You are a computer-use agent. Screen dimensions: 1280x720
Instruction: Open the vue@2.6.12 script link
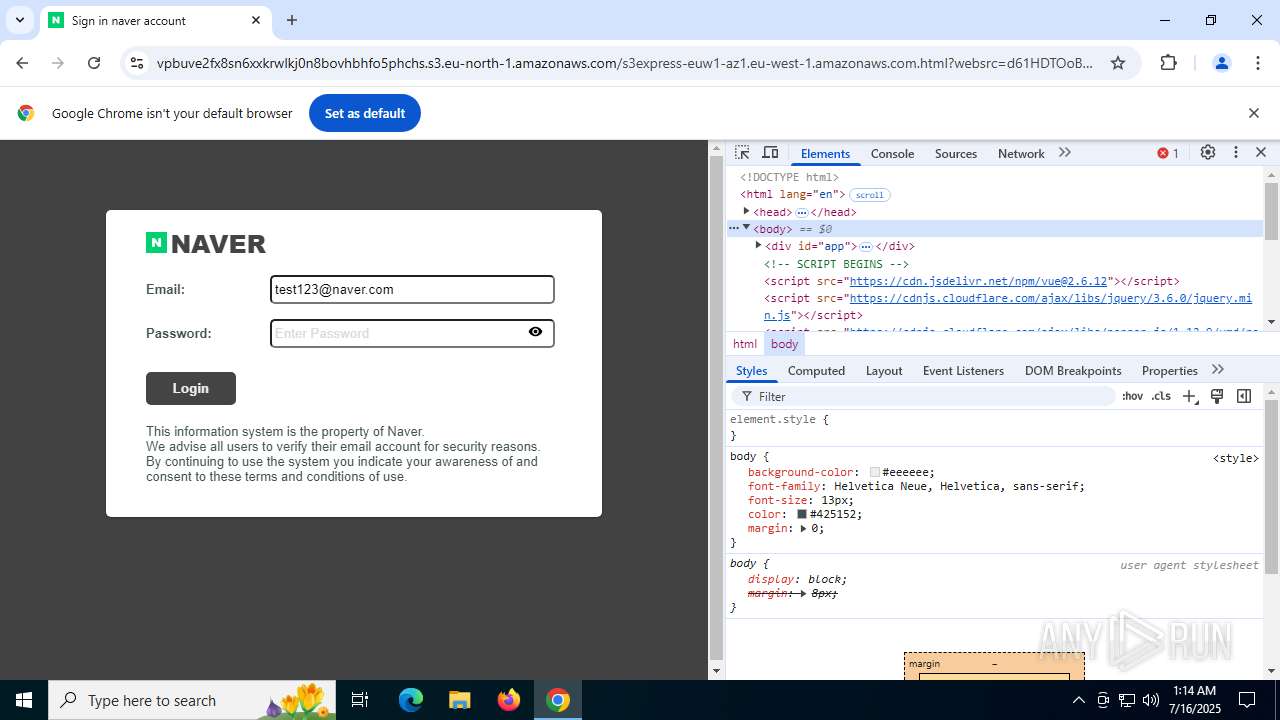click(979, 281)
